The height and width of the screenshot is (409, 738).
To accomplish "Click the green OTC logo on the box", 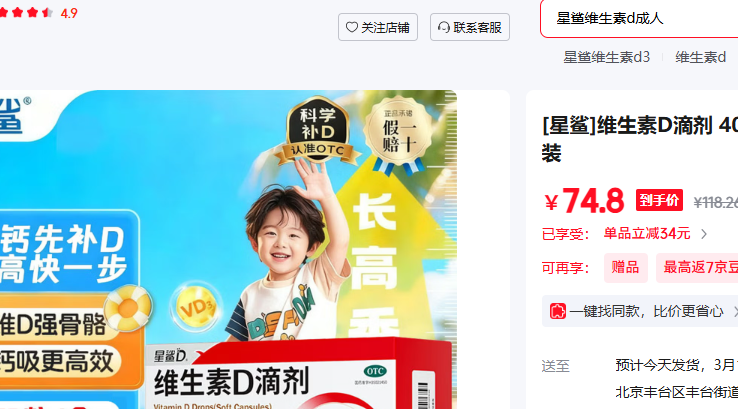I will pos(375,371).
